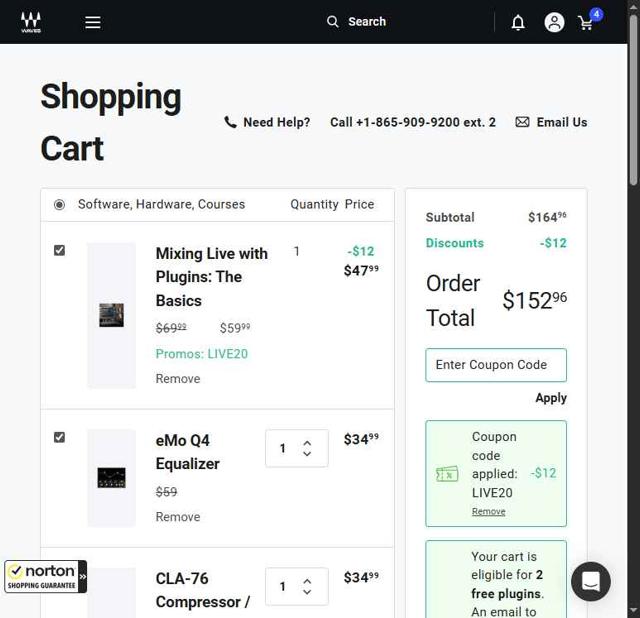Remove eMo Q4 Equalizer from cart
640x618 pixels.
point(178,517)
